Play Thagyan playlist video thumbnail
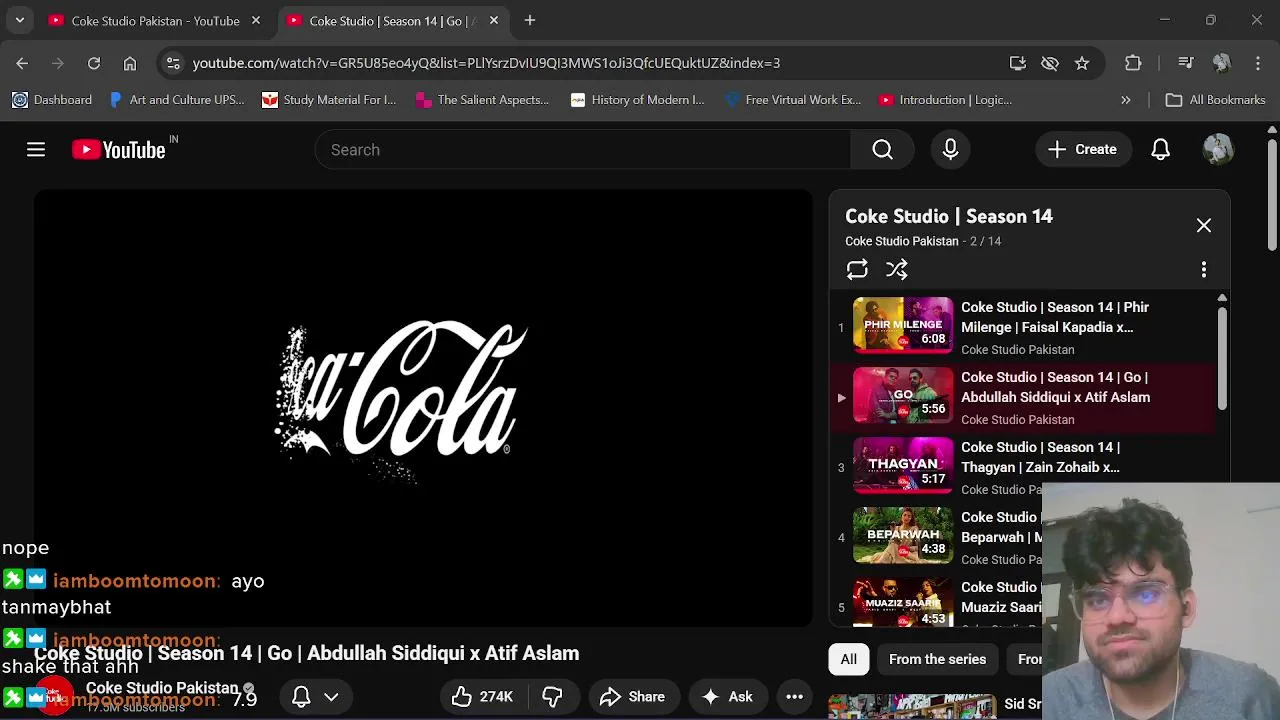1280x720 pixels. click(x=903, y=465)
